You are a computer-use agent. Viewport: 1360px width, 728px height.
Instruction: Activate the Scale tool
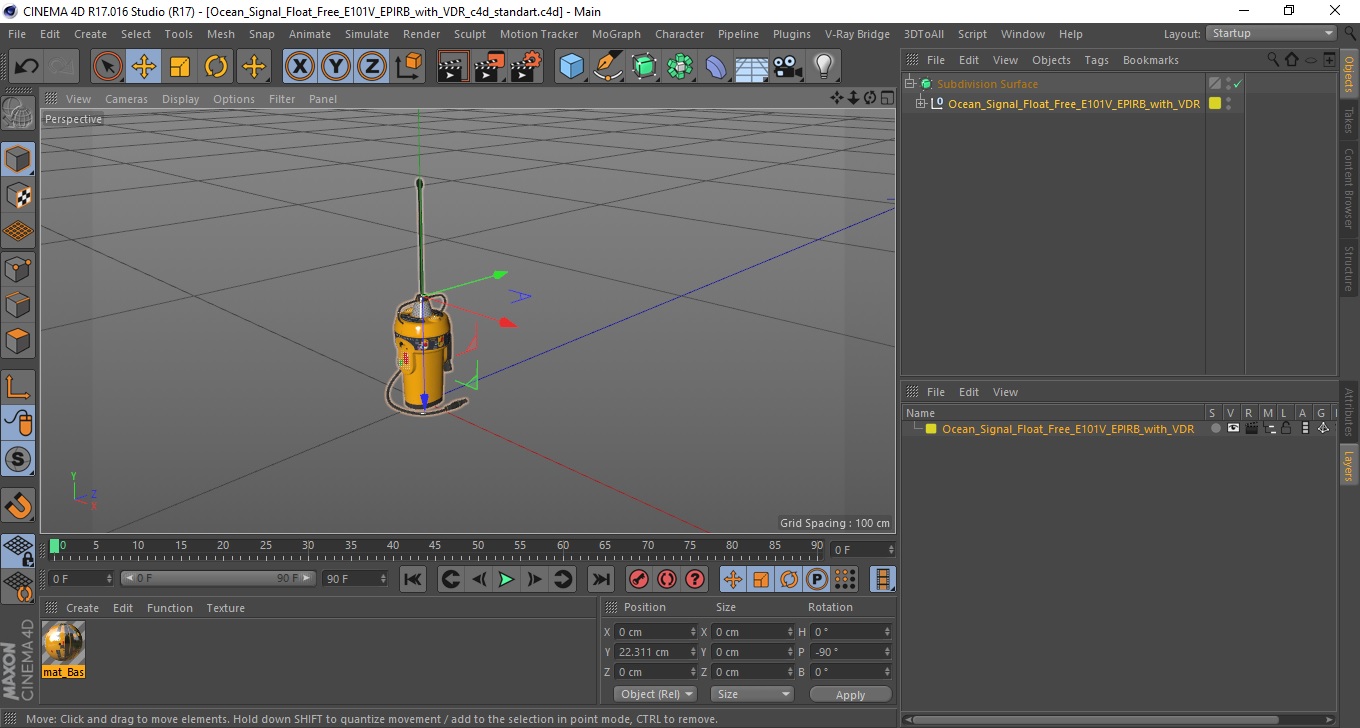[180, 67]
